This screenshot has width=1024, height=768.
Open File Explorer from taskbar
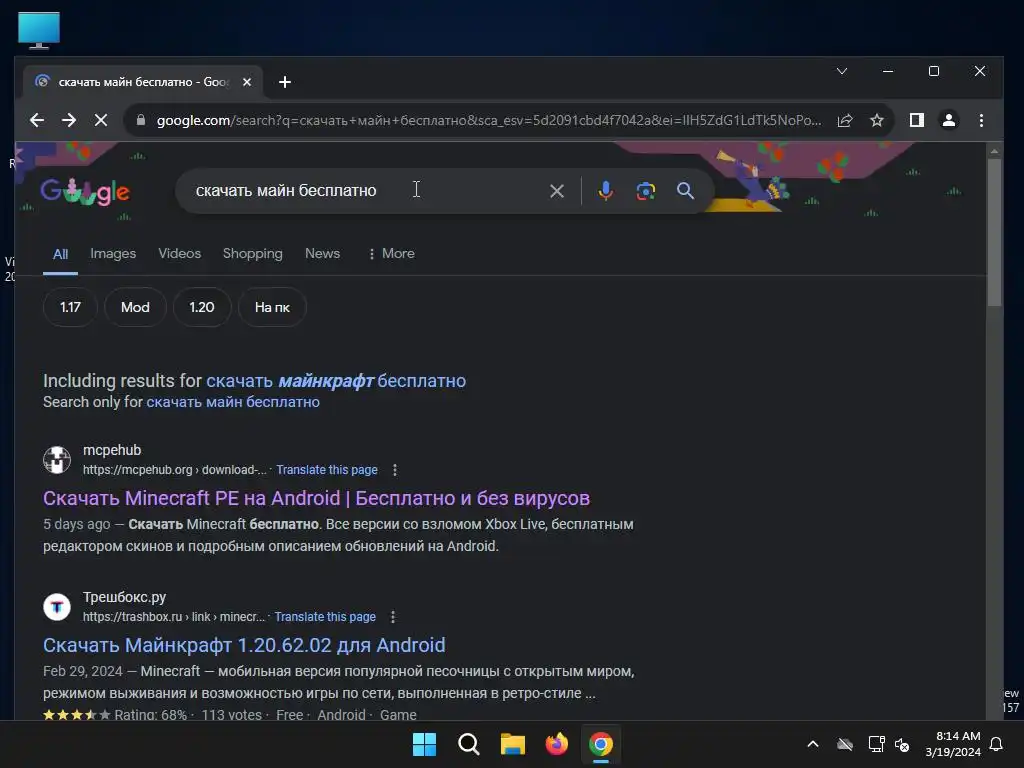pos(513,744)
